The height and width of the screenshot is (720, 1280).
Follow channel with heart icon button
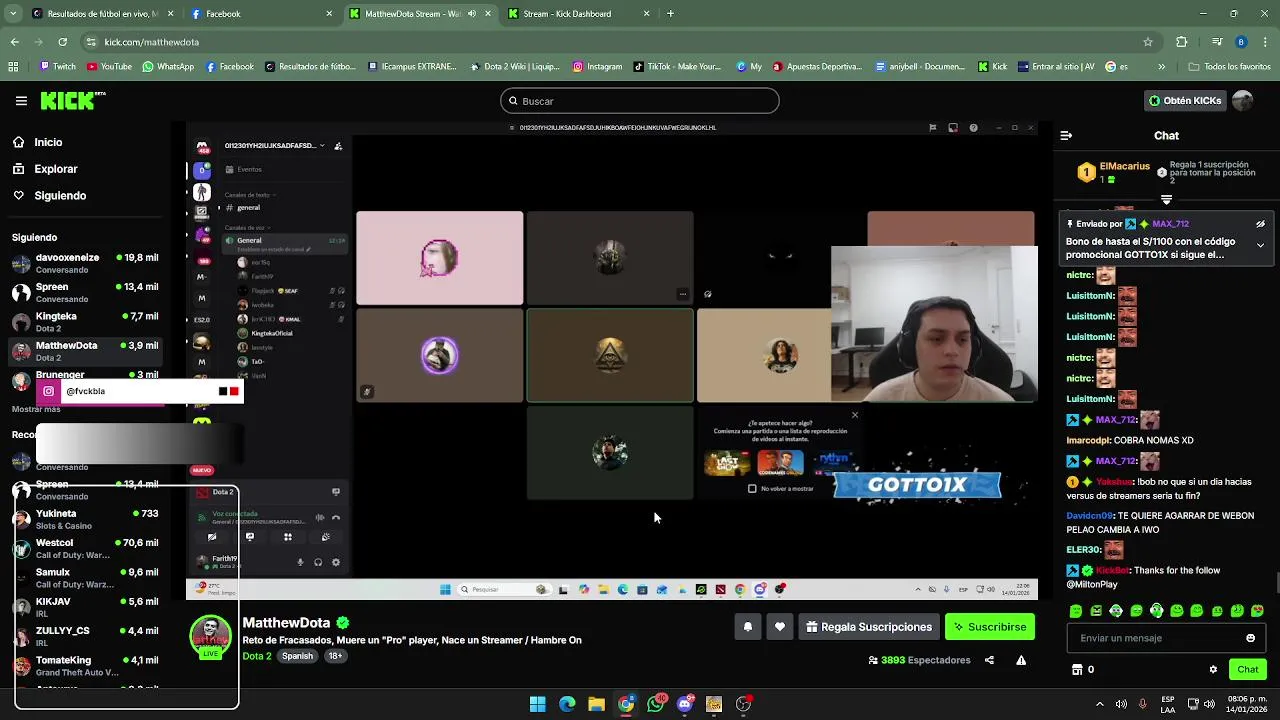(x=780, y=627)
